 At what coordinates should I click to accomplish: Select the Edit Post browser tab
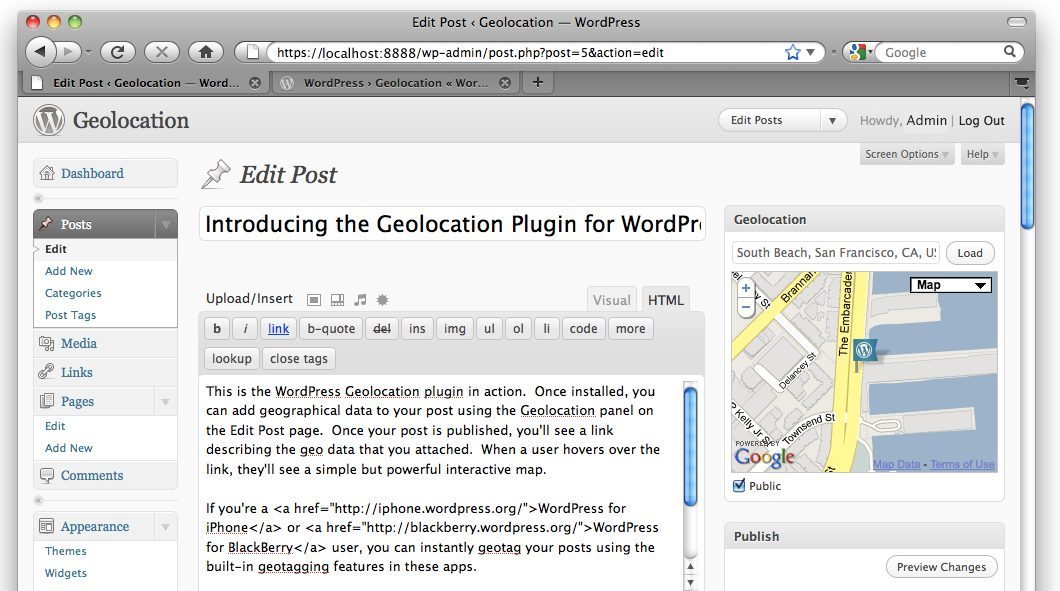point(145,82)
